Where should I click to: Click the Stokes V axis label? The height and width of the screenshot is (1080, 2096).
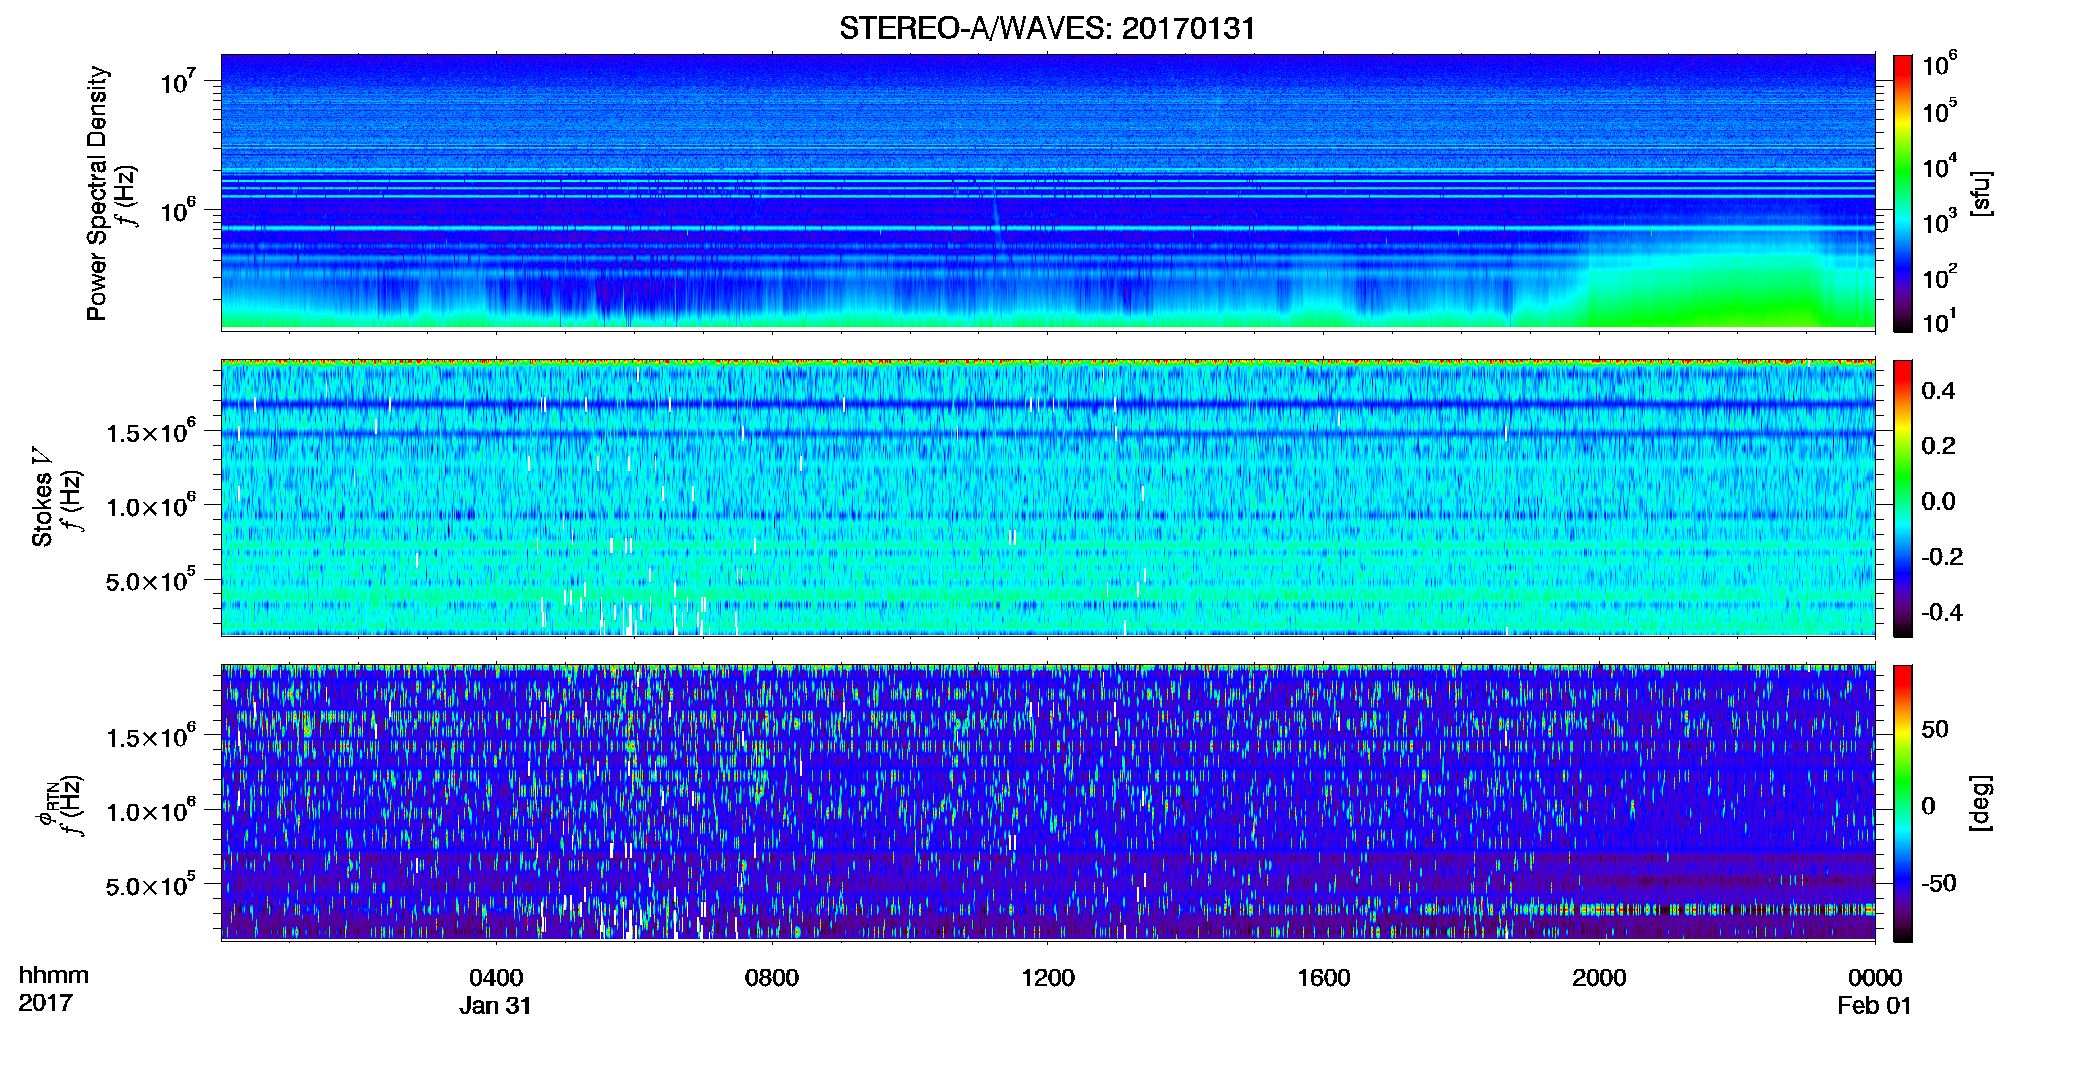pyautogui.click(x=42, y=497)
